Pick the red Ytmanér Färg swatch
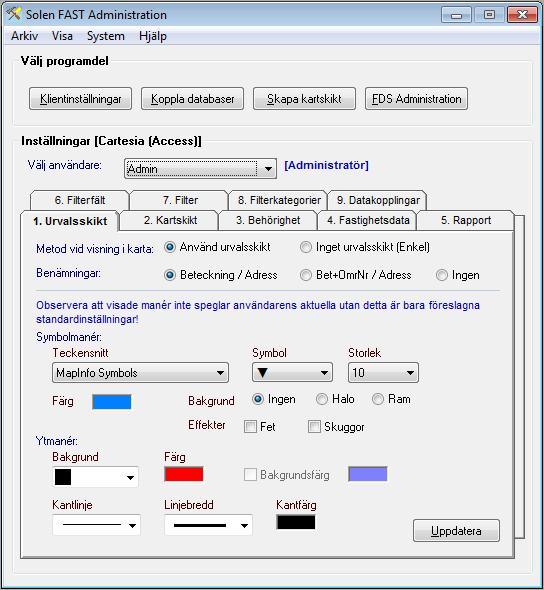The image size is (544, 590). point(184,474)
